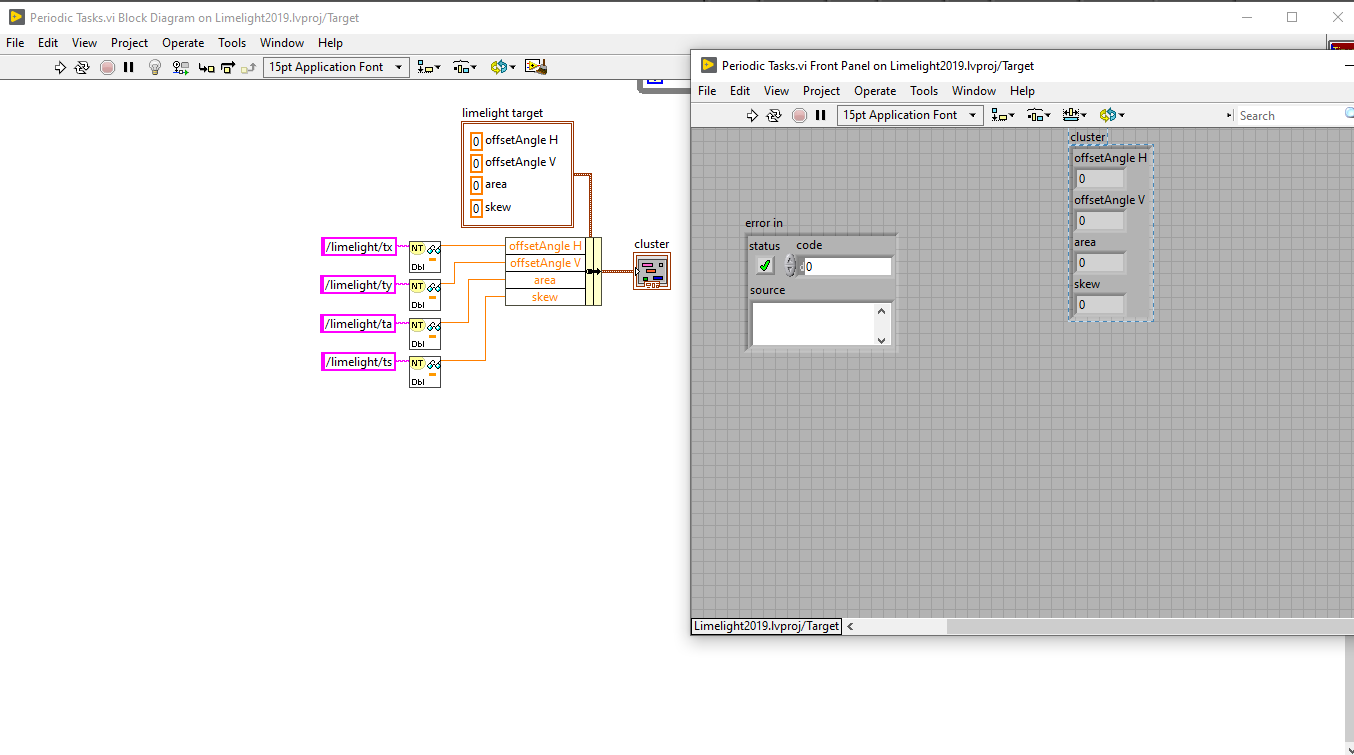Open the Edit menu in the Front Panel
The height and width of the screenshot is (755, 1354).
[740, 91]
